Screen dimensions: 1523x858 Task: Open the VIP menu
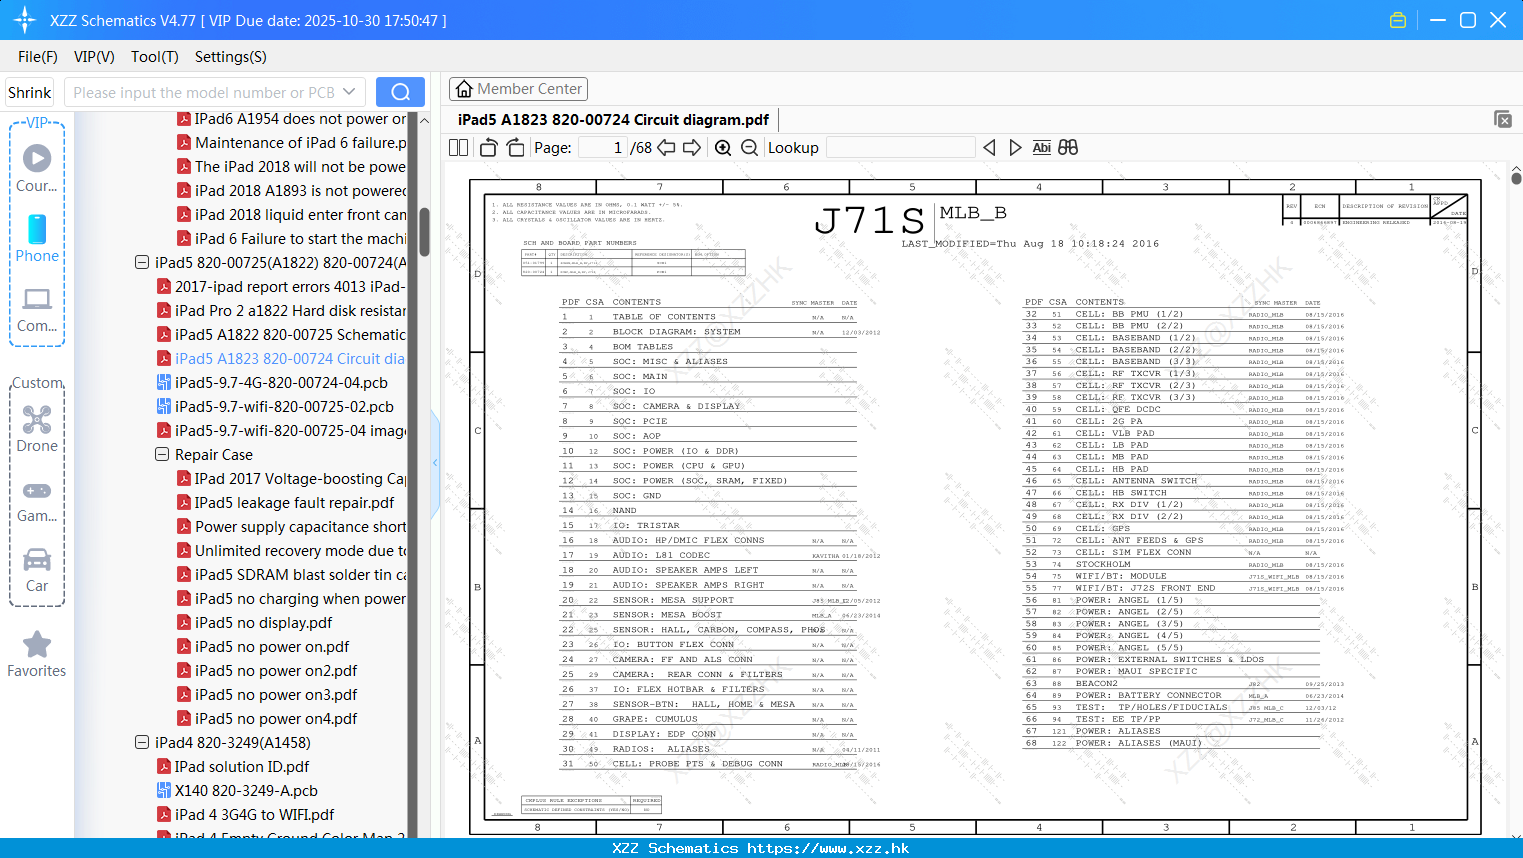94,57
